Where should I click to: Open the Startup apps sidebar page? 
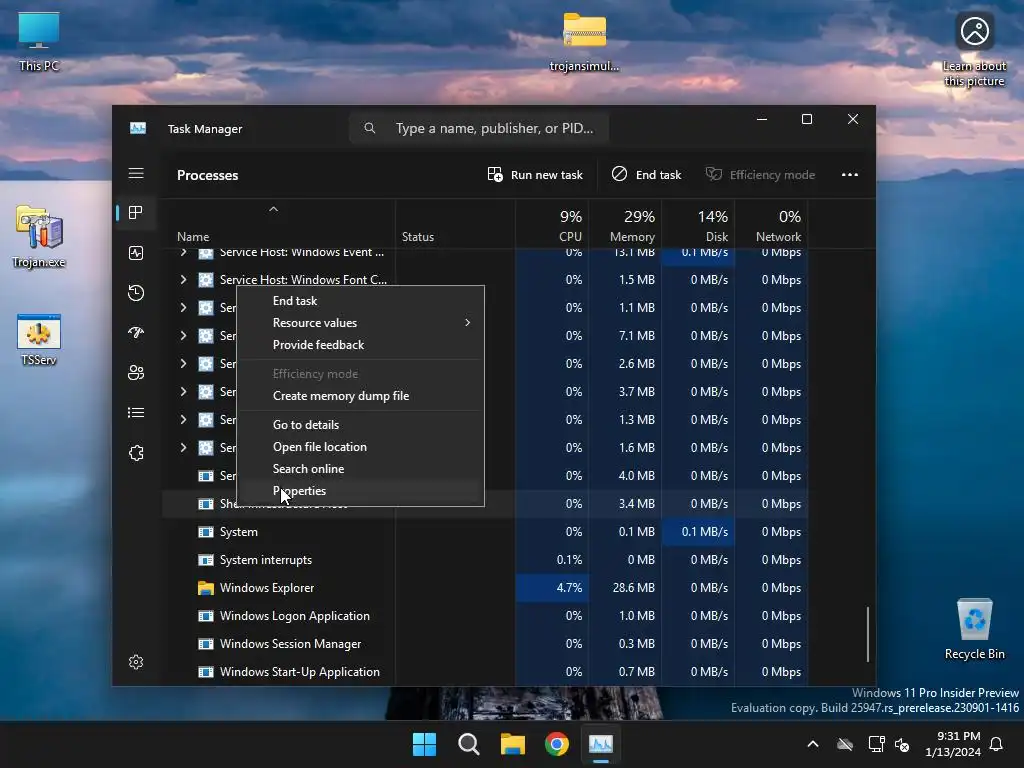click(136, 332)
